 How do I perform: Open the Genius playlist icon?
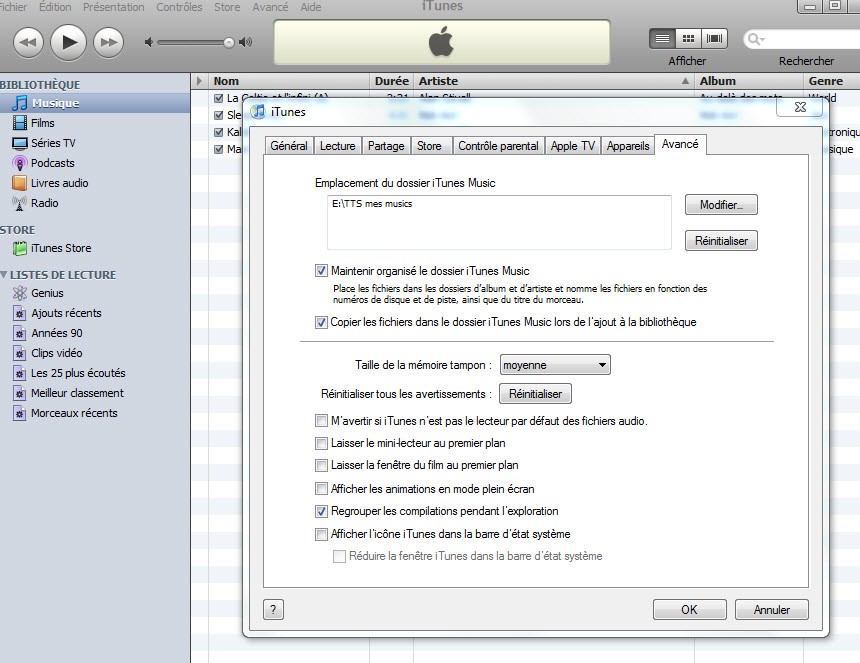[x=20, y=293]
